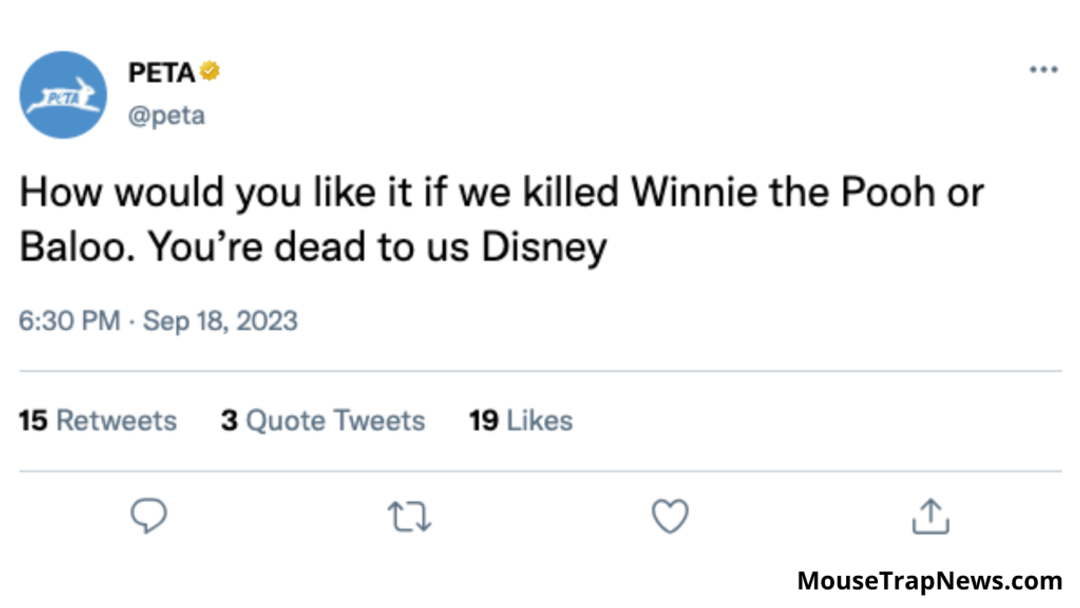
Task: Open the PETA display name link
Action: [160, 73]
